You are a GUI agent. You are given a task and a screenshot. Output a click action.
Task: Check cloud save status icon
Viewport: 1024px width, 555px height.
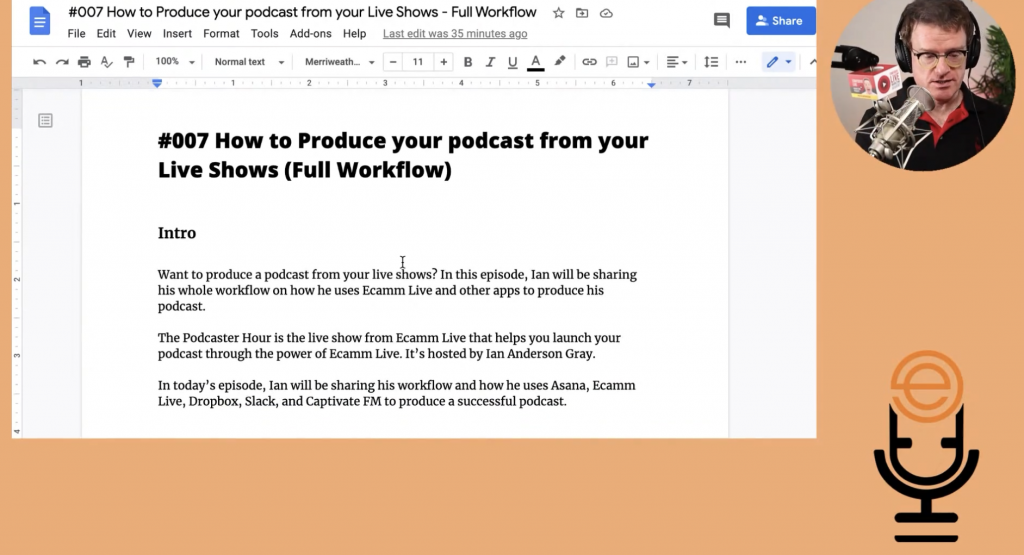click(x=606, y=13)
